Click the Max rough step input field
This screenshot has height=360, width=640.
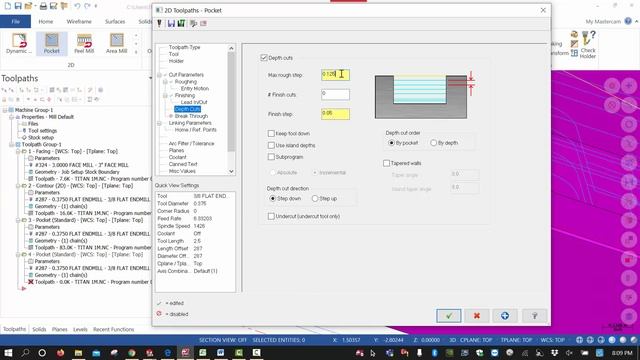(335, 75)
